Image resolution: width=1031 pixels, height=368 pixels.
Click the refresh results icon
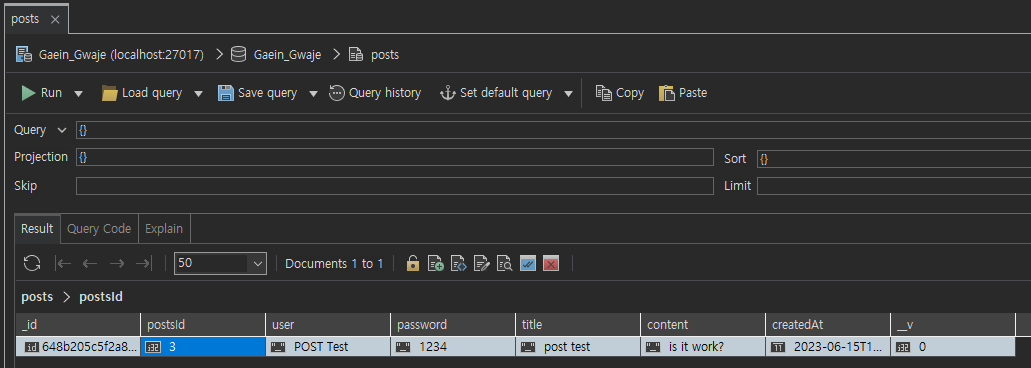(x=32, y=264)
